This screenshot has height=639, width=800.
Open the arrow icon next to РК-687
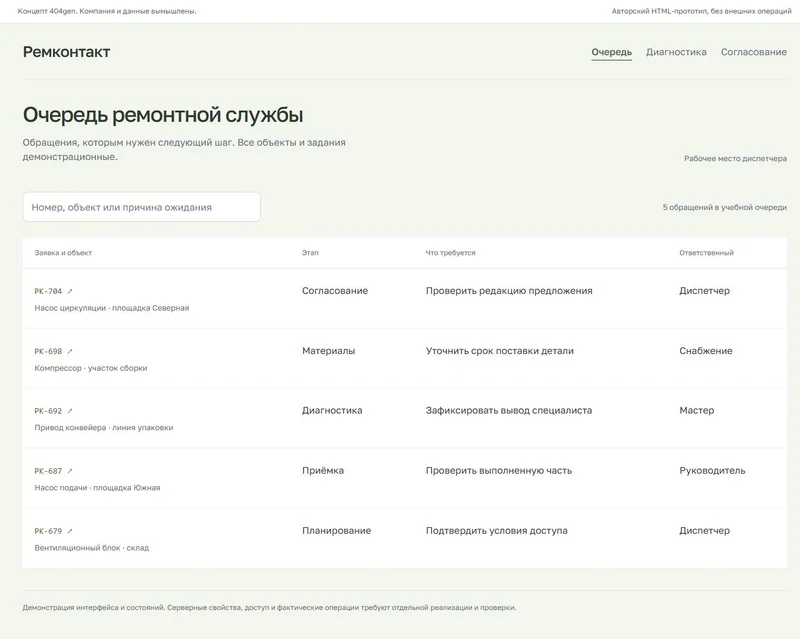click(x=70, y=471)
